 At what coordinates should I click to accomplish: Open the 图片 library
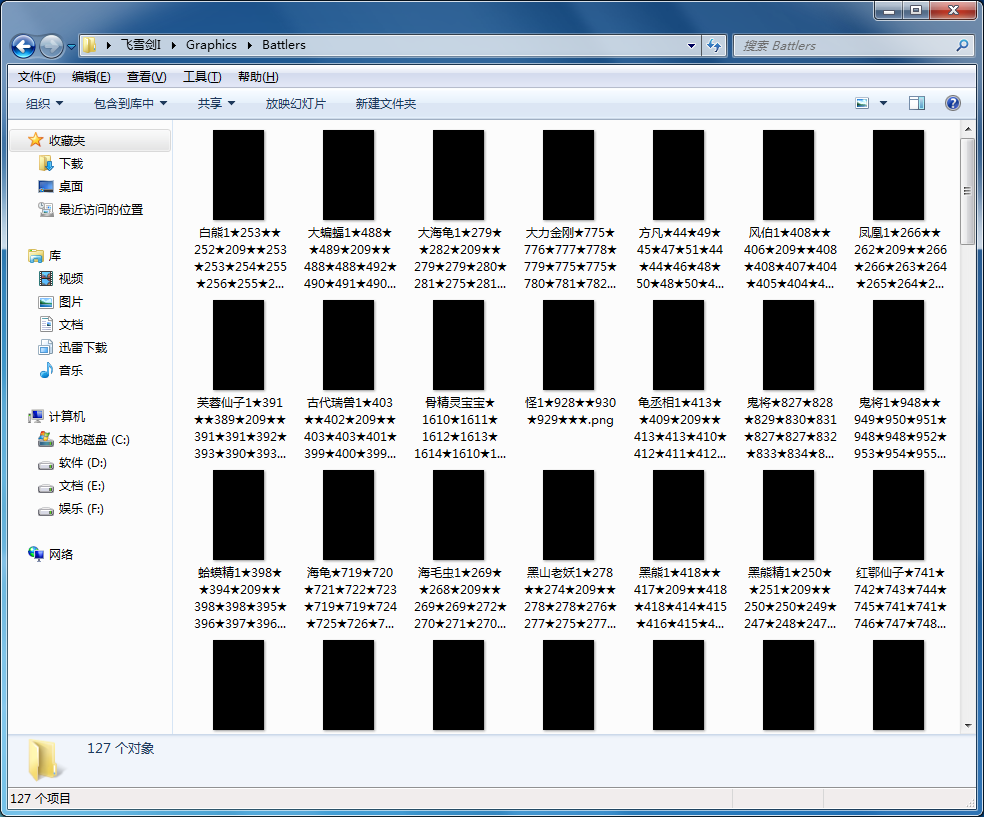click(x=70, y=302)
